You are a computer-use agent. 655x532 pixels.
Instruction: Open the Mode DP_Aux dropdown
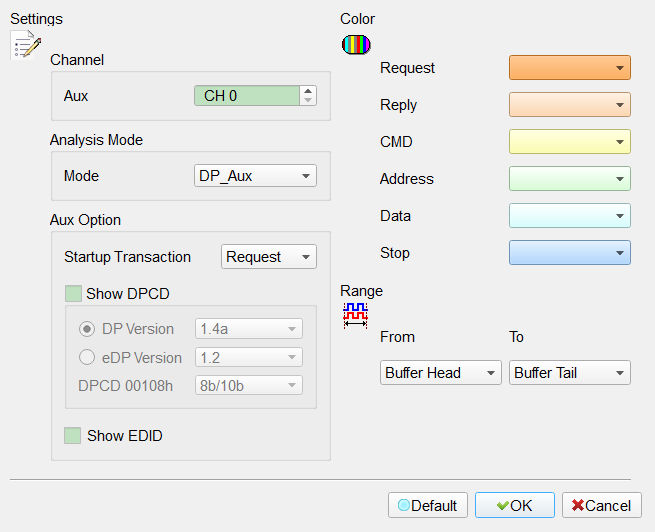(255, 176)
